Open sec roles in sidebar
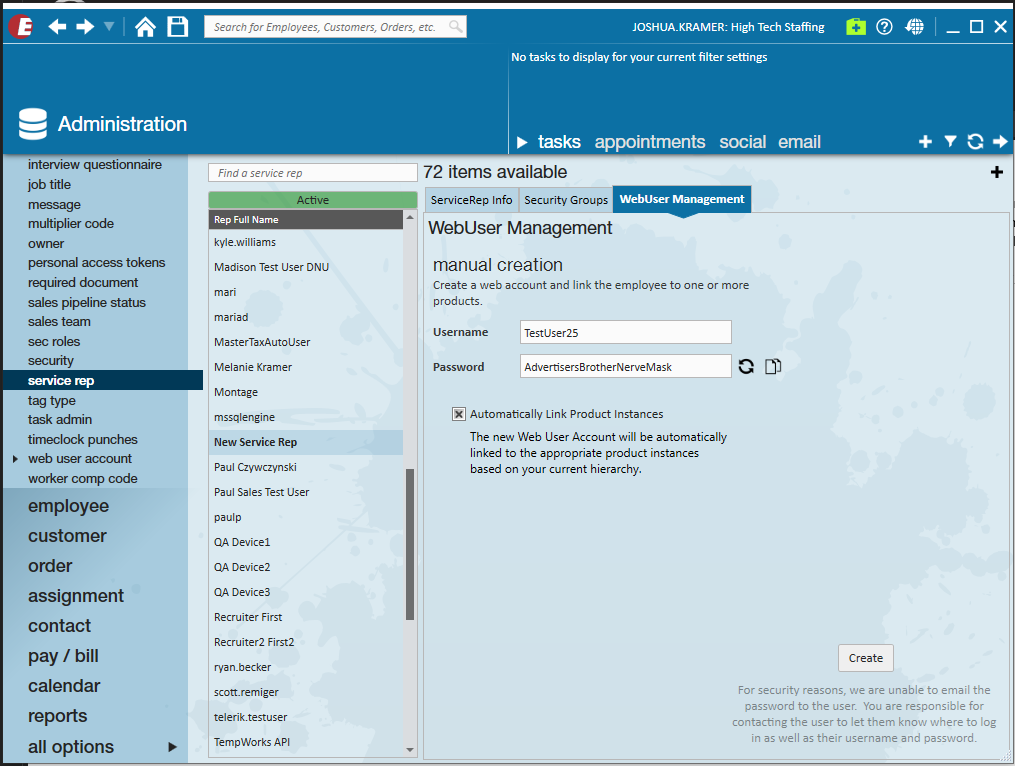Image resolution: width=1015 pixels, height=766 pixels. pos(54,341)
